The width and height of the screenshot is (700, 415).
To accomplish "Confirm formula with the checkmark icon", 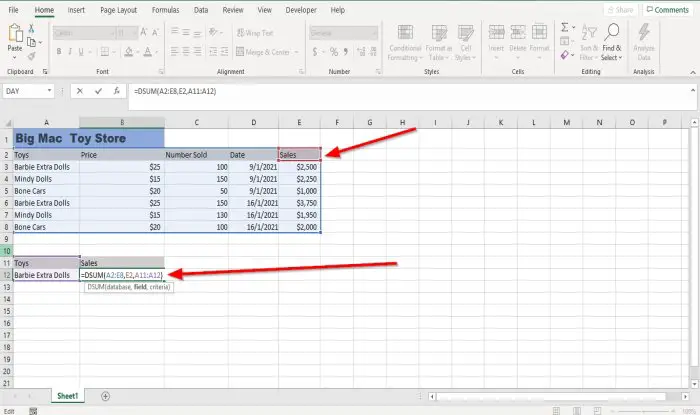I will tap(98, 91).
